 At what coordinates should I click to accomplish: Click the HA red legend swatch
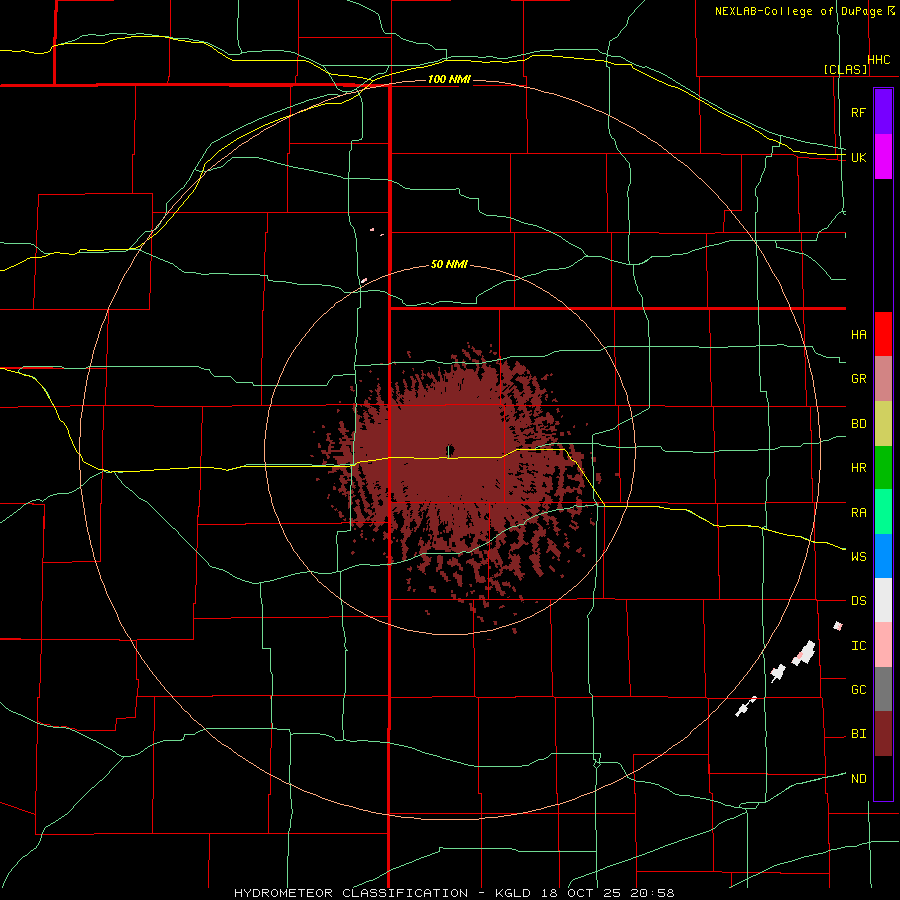point(883,334)
